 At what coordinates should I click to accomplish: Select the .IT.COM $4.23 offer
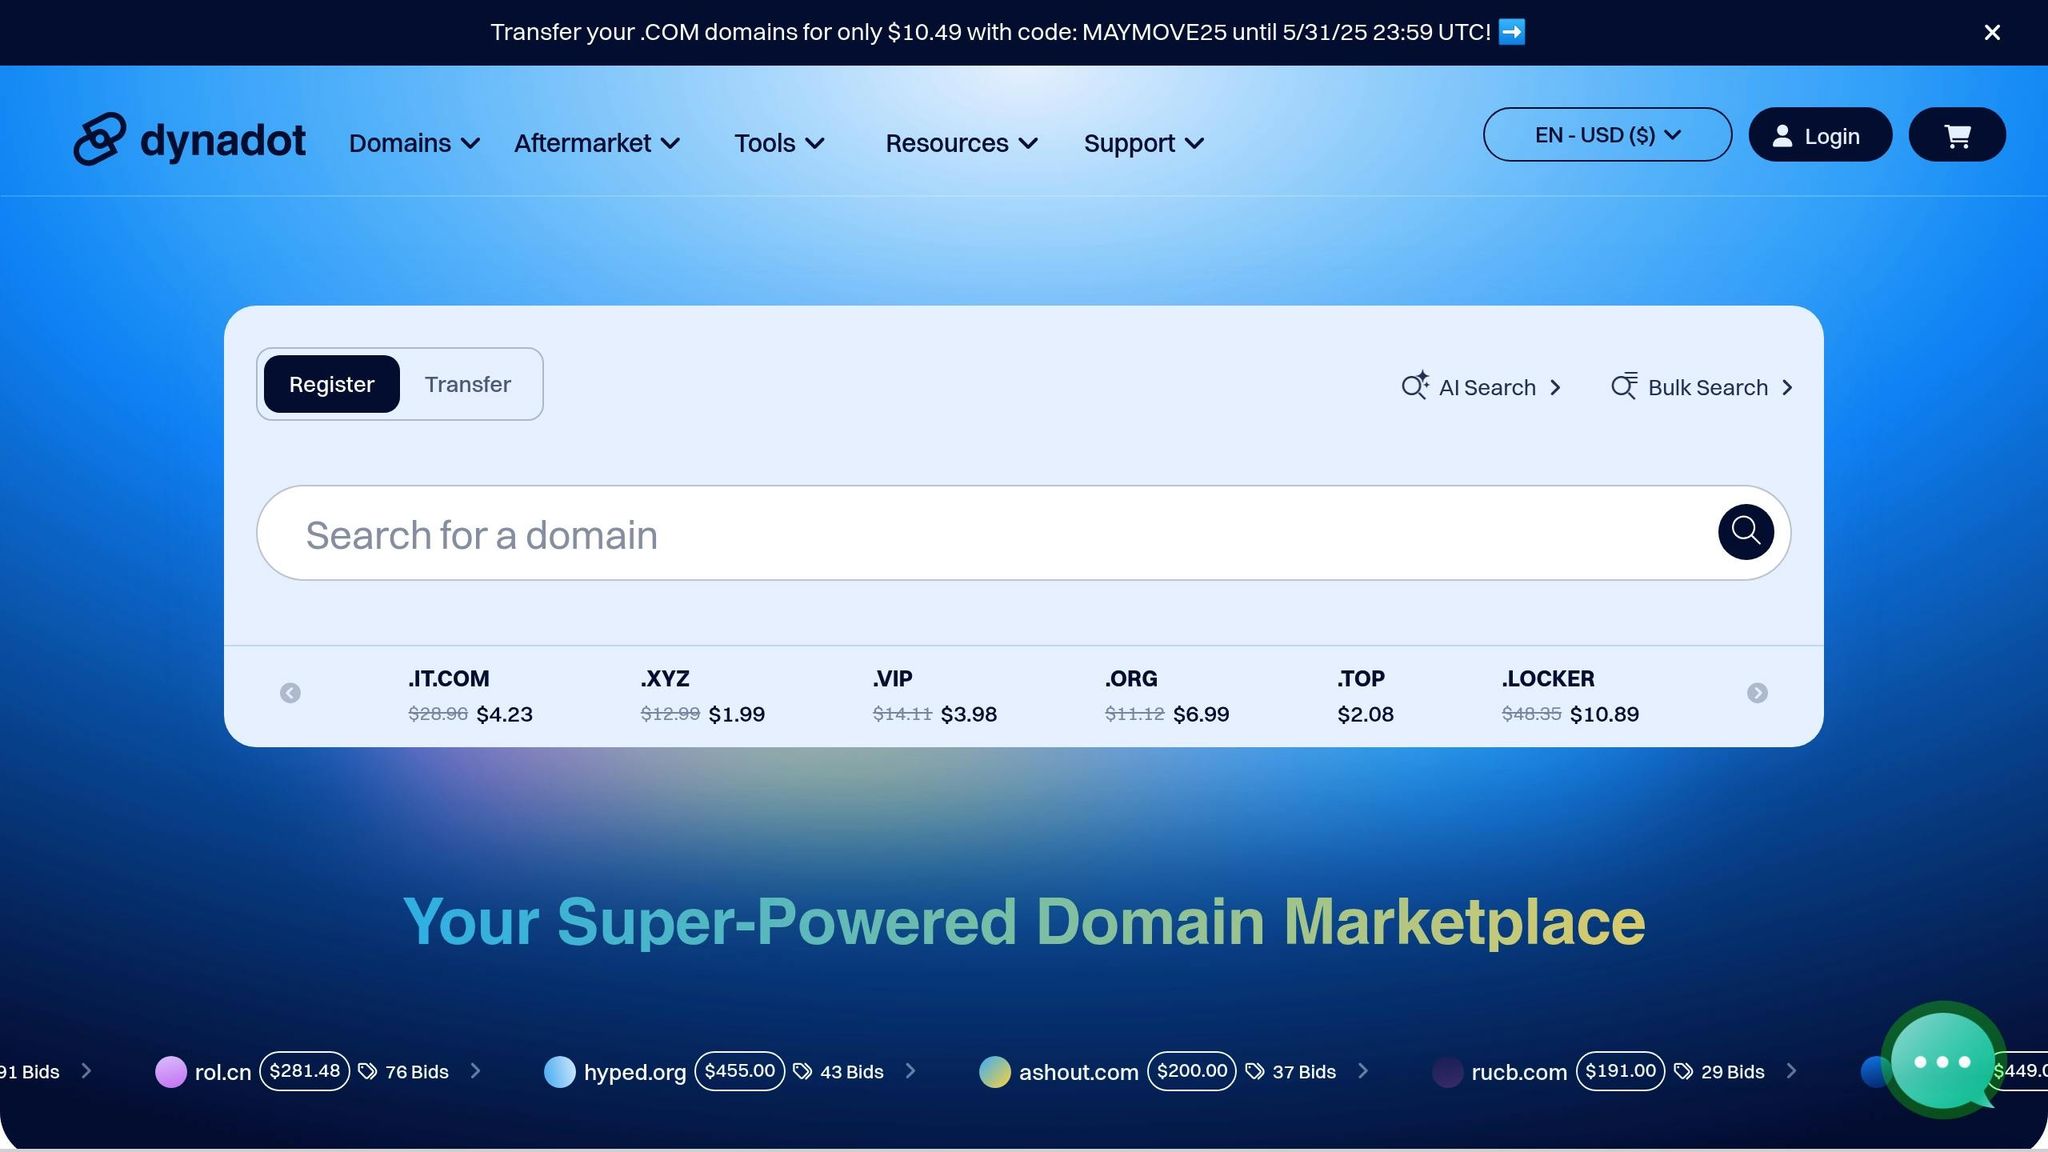[x=470, y=696]
